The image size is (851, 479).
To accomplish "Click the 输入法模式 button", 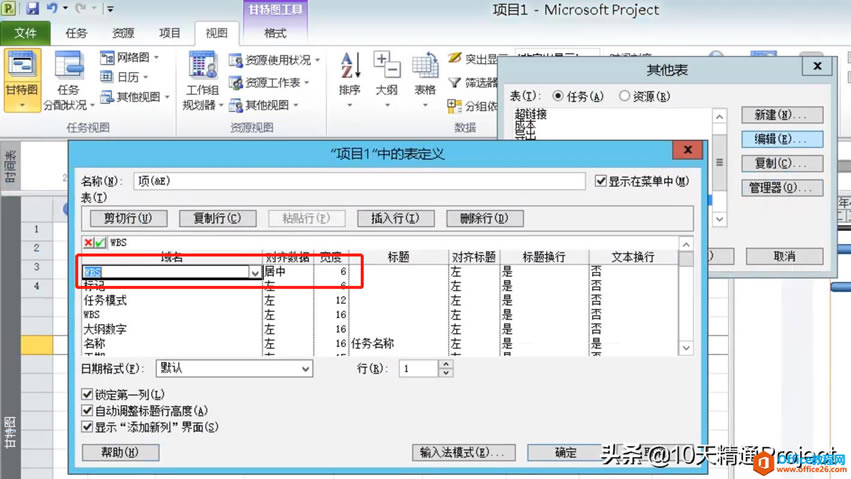I will (x=463, y=452).
